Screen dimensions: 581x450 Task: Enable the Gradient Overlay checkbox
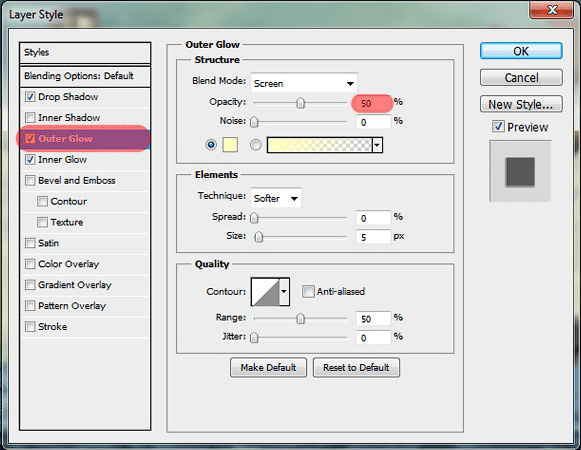click(30, 285)
